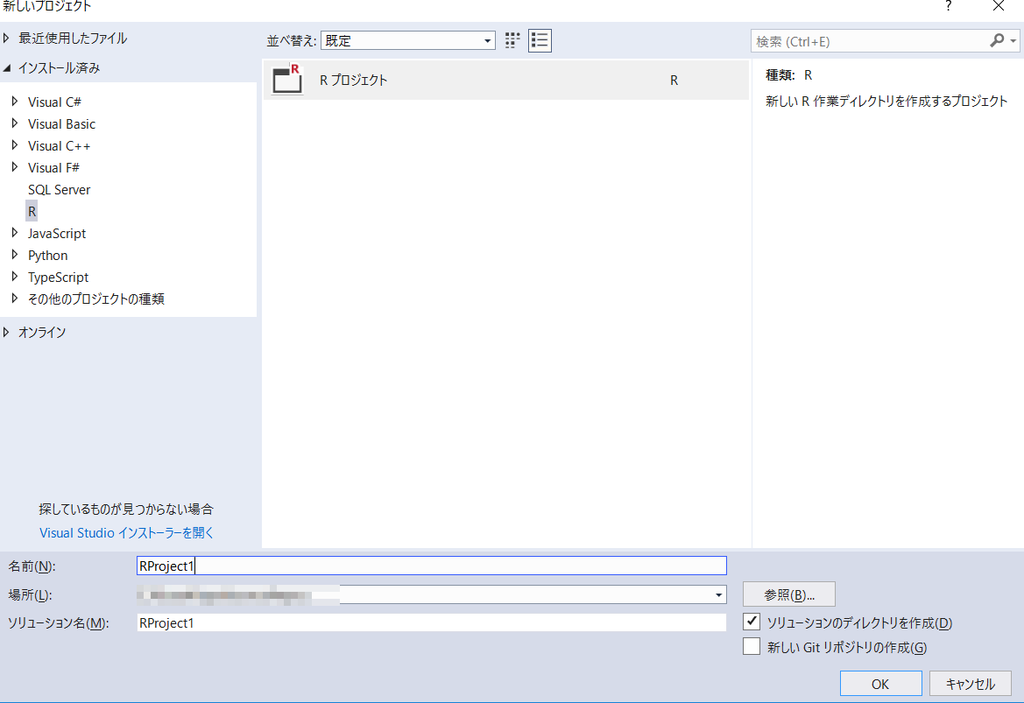The width and height of the screenshot is (1024, 703).
Task: Expand the recently used files section
Action: pos(7,38)
